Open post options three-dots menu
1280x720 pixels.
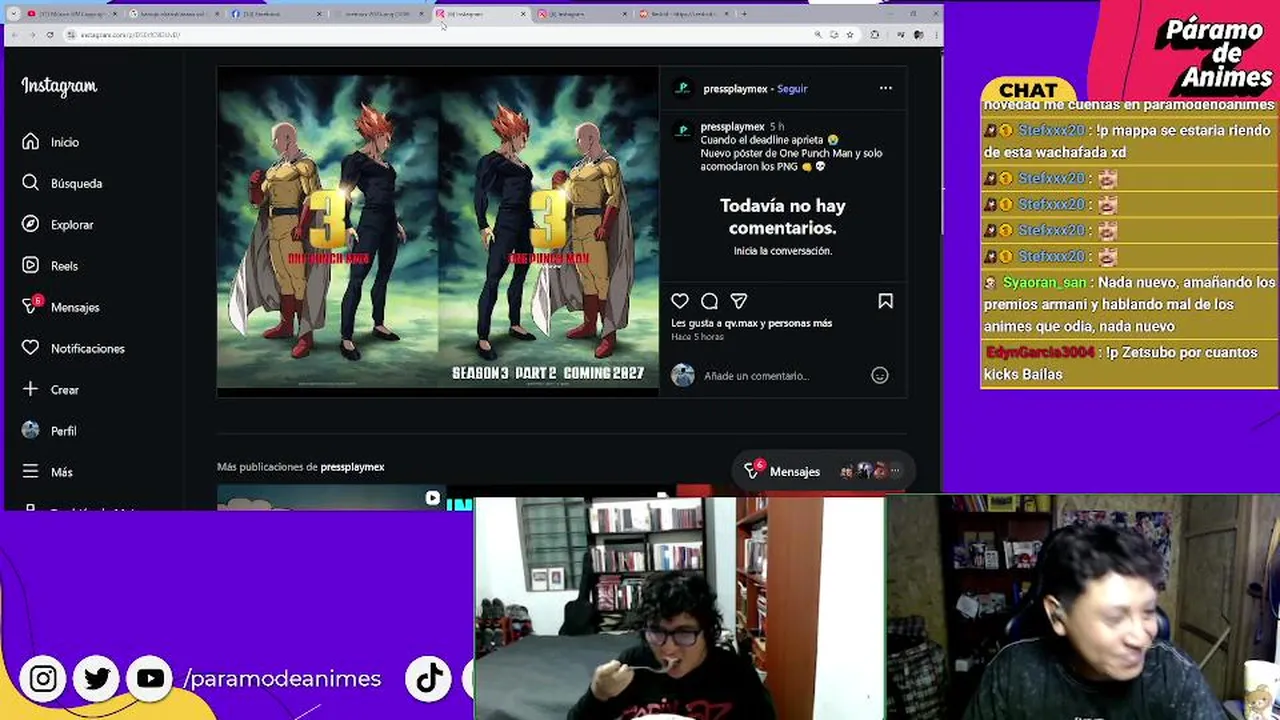pos(885,88)
